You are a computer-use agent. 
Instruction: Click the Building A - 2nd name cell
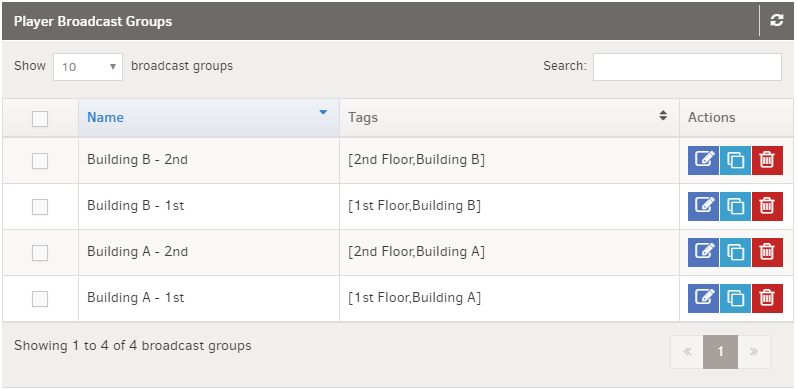tap(209, 252)
